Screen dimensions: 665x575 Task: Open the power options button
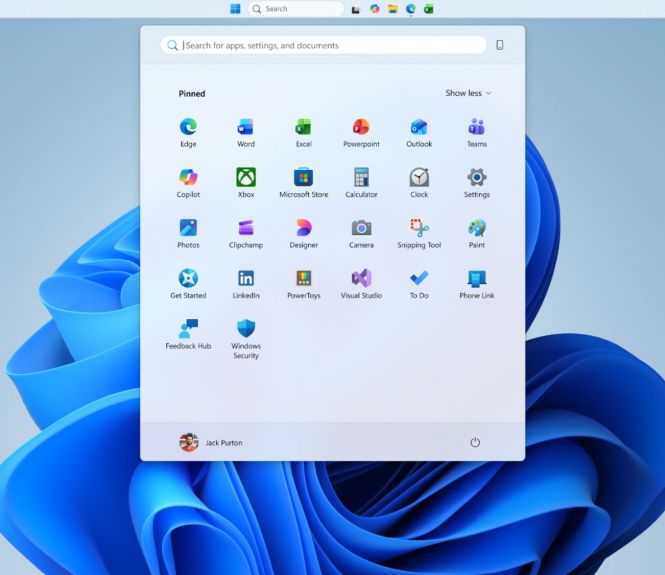point(475,442)
